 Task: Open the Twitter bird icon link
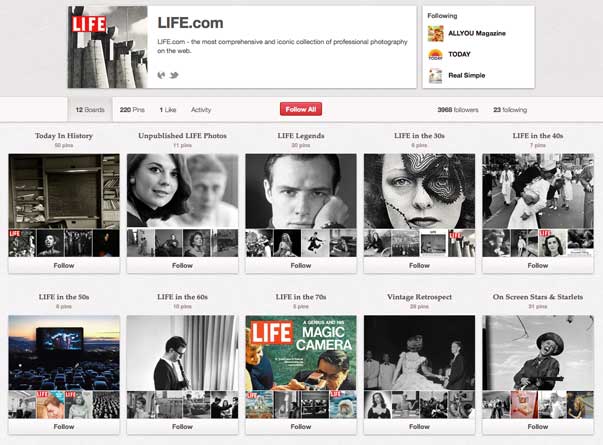172,75
